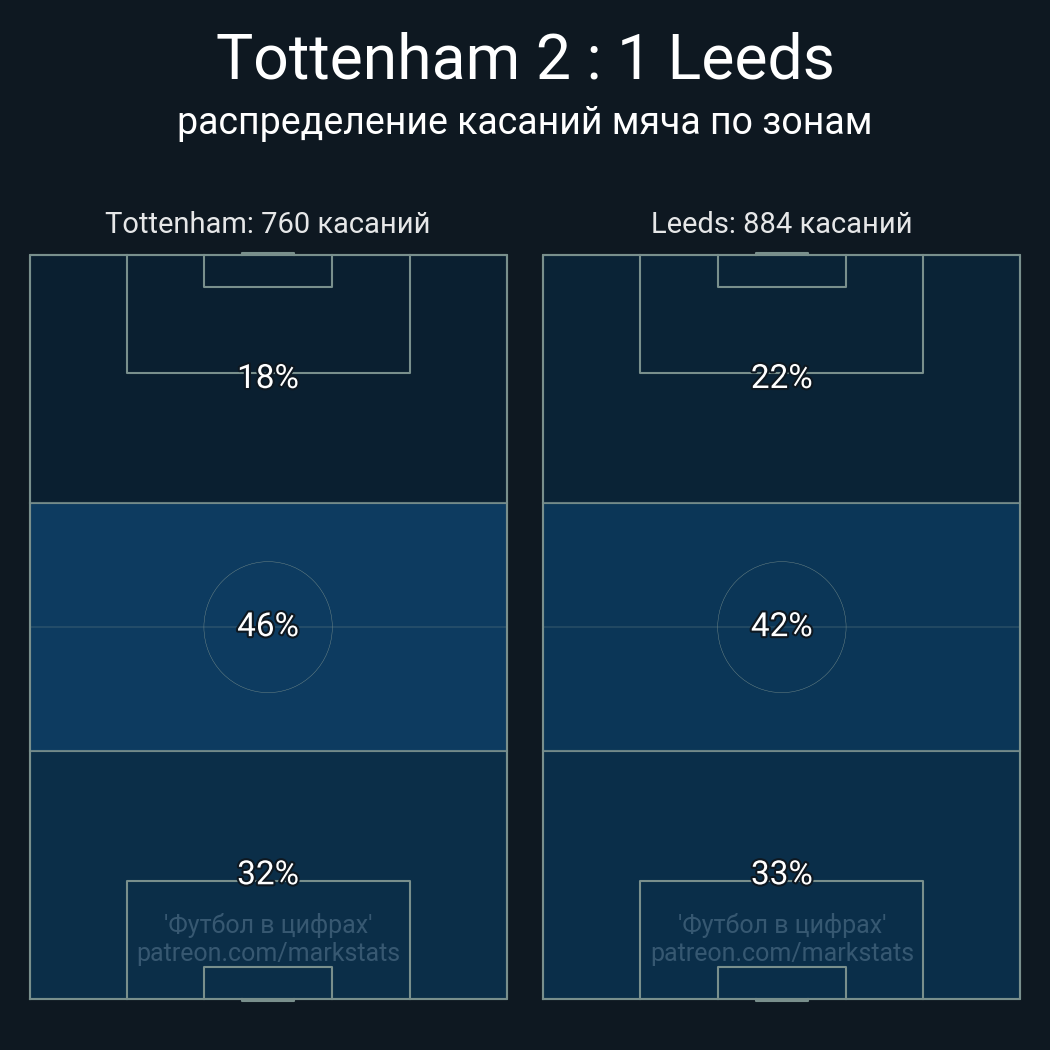
Task: Click the Tottenham name in the main title
Action: 368,58
